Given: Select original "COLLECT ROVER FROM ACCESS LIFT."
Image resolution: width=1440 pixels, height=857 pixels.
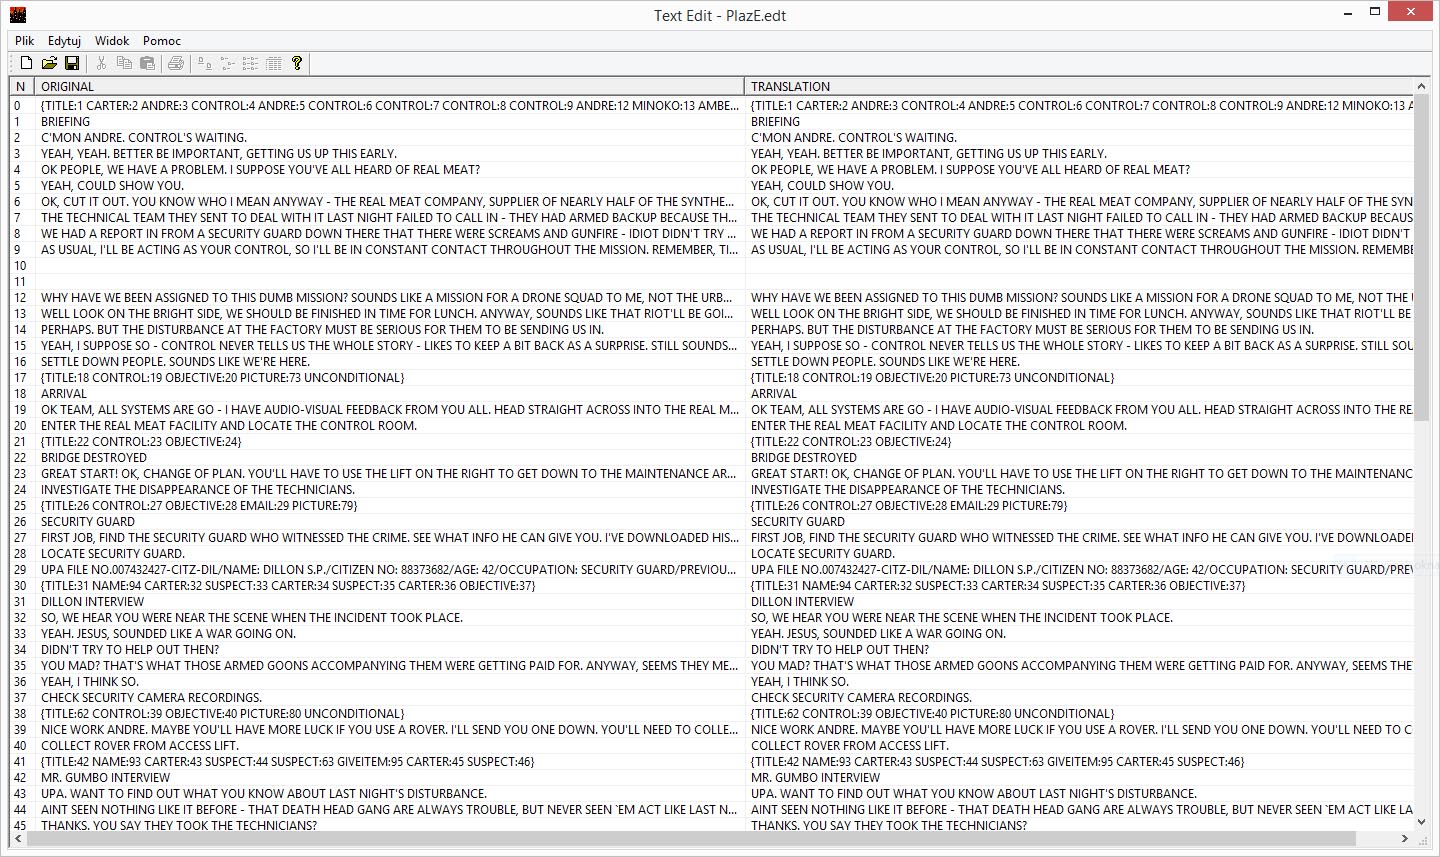Looking at the screenshot, I should pyautogui.click(x=140, y=746).
